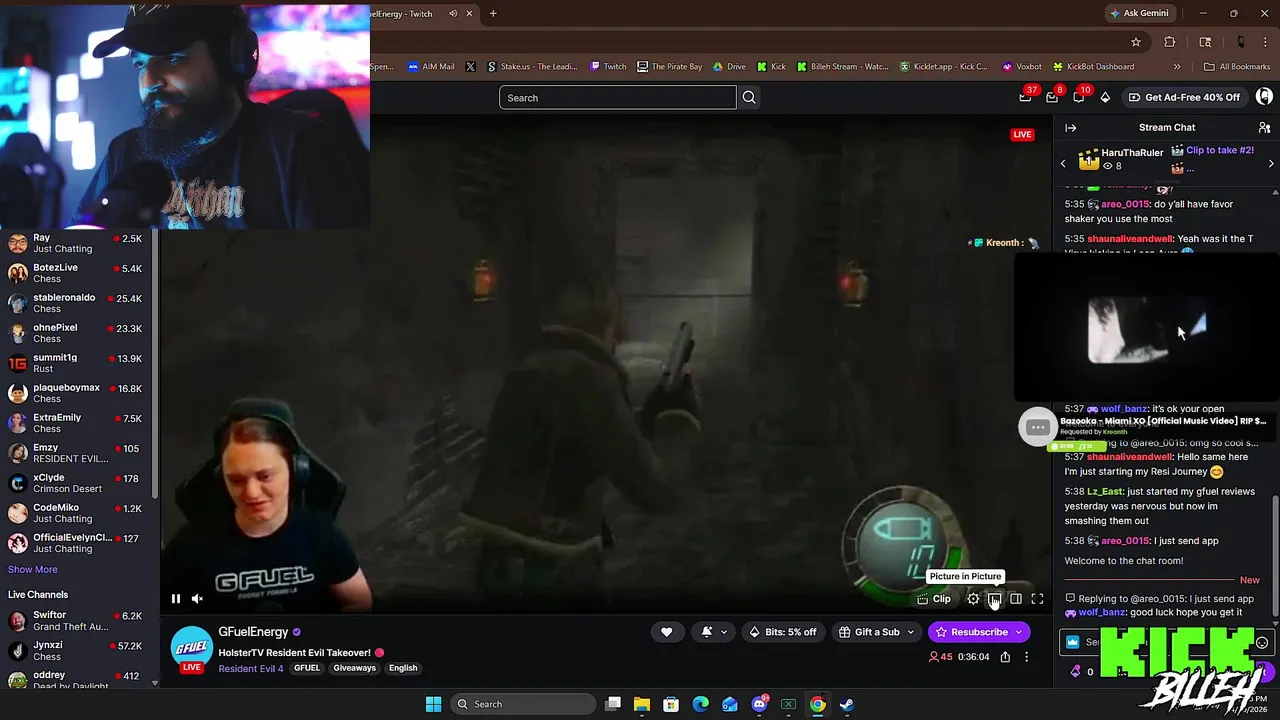
Task: Open Swiftor channel under Live Channels
Action: 80,621
